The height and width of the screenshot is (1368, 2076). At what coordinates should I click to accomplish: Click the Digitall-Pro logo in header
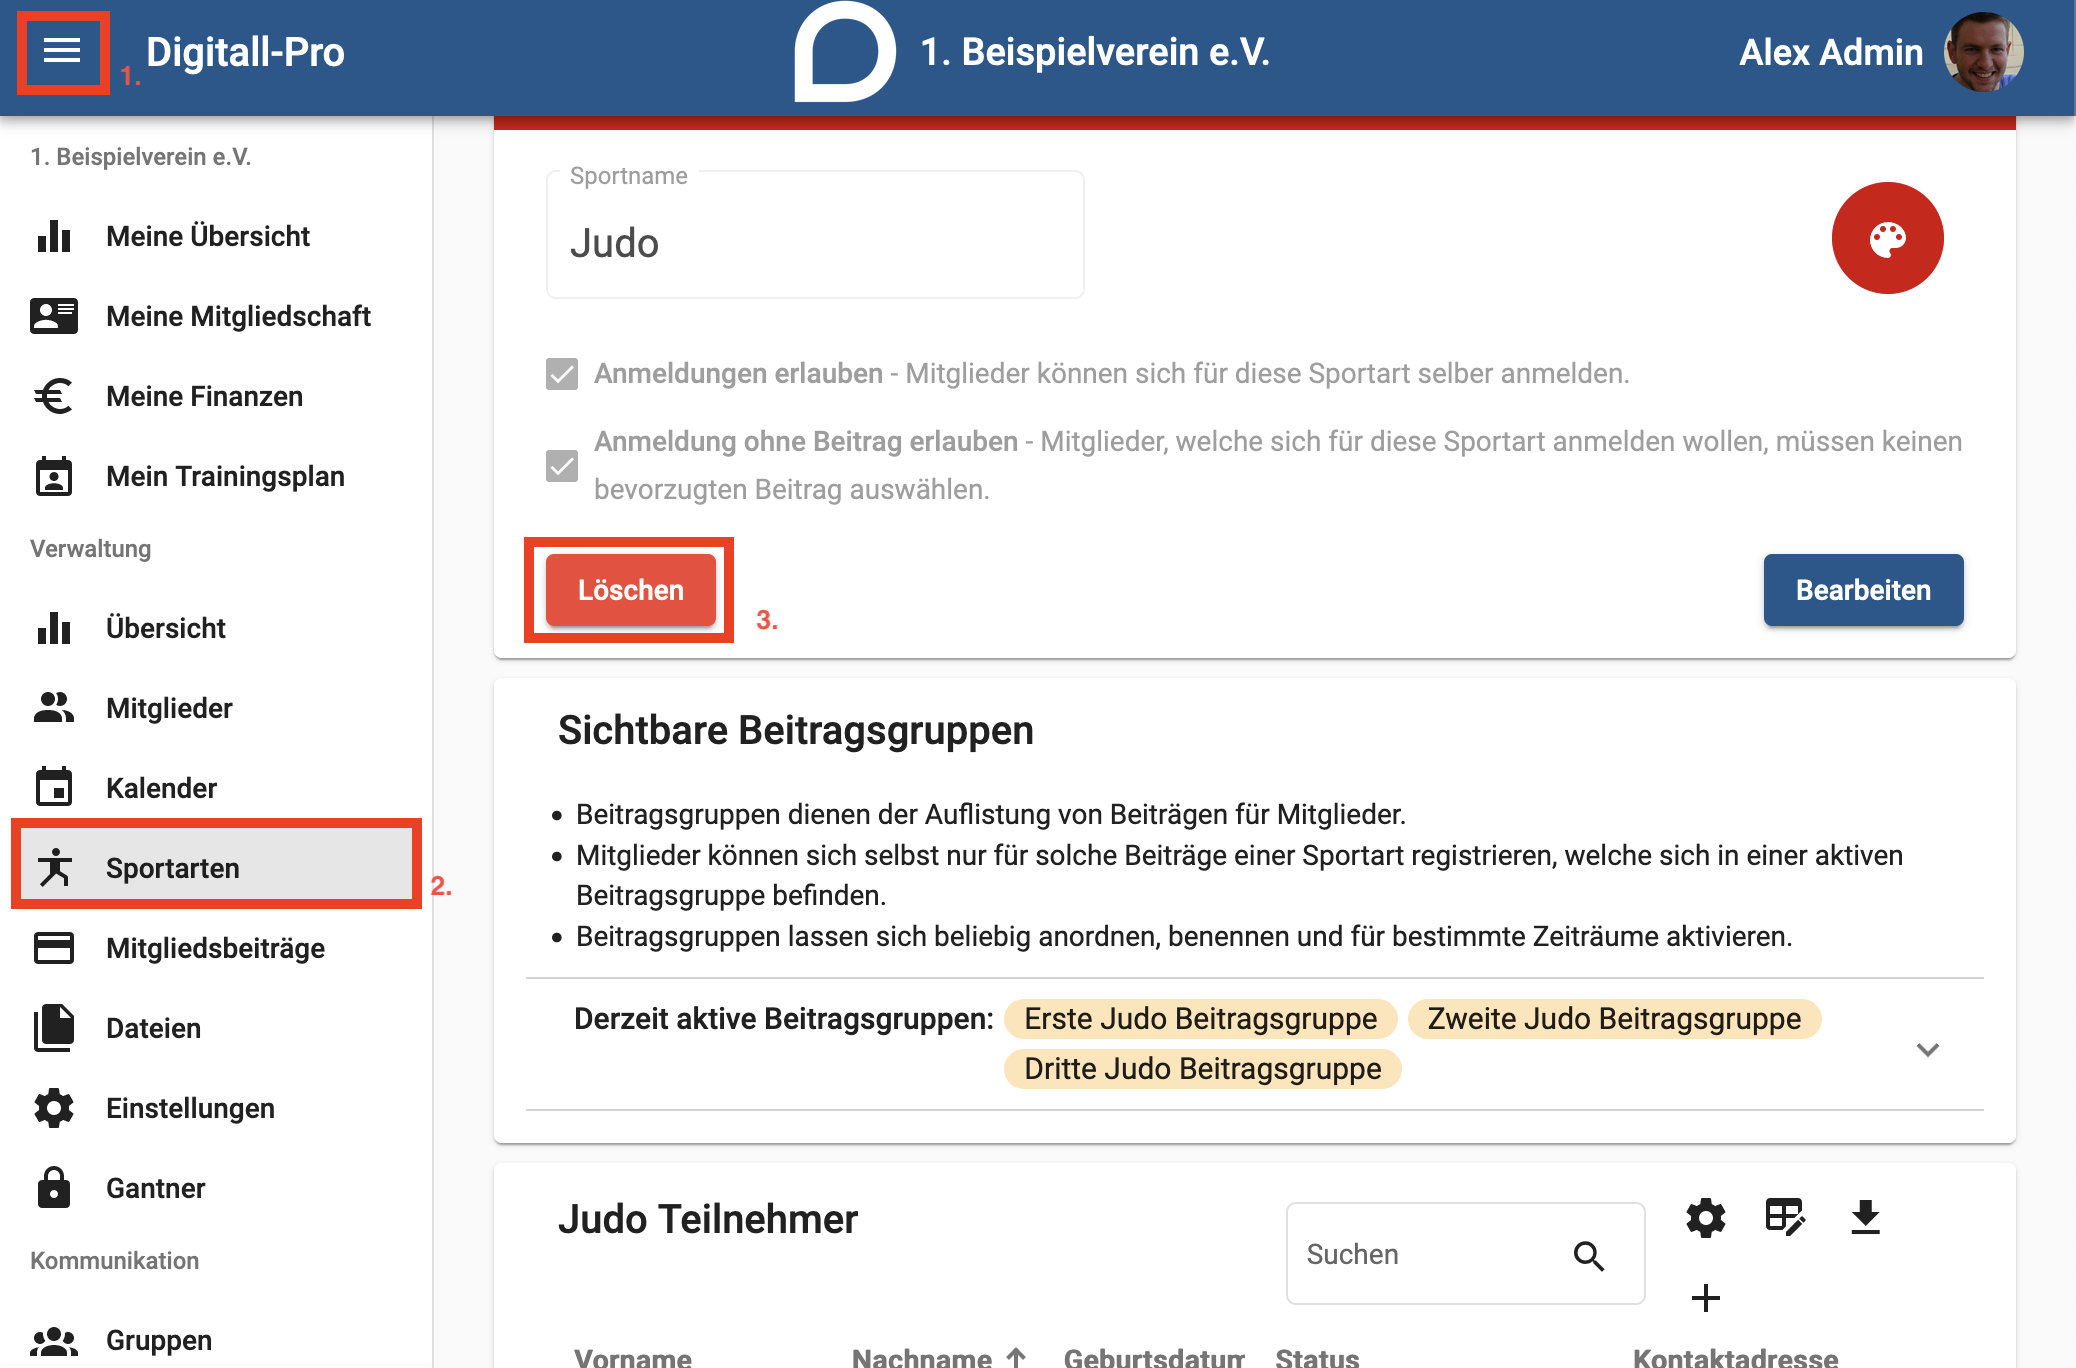845,52
